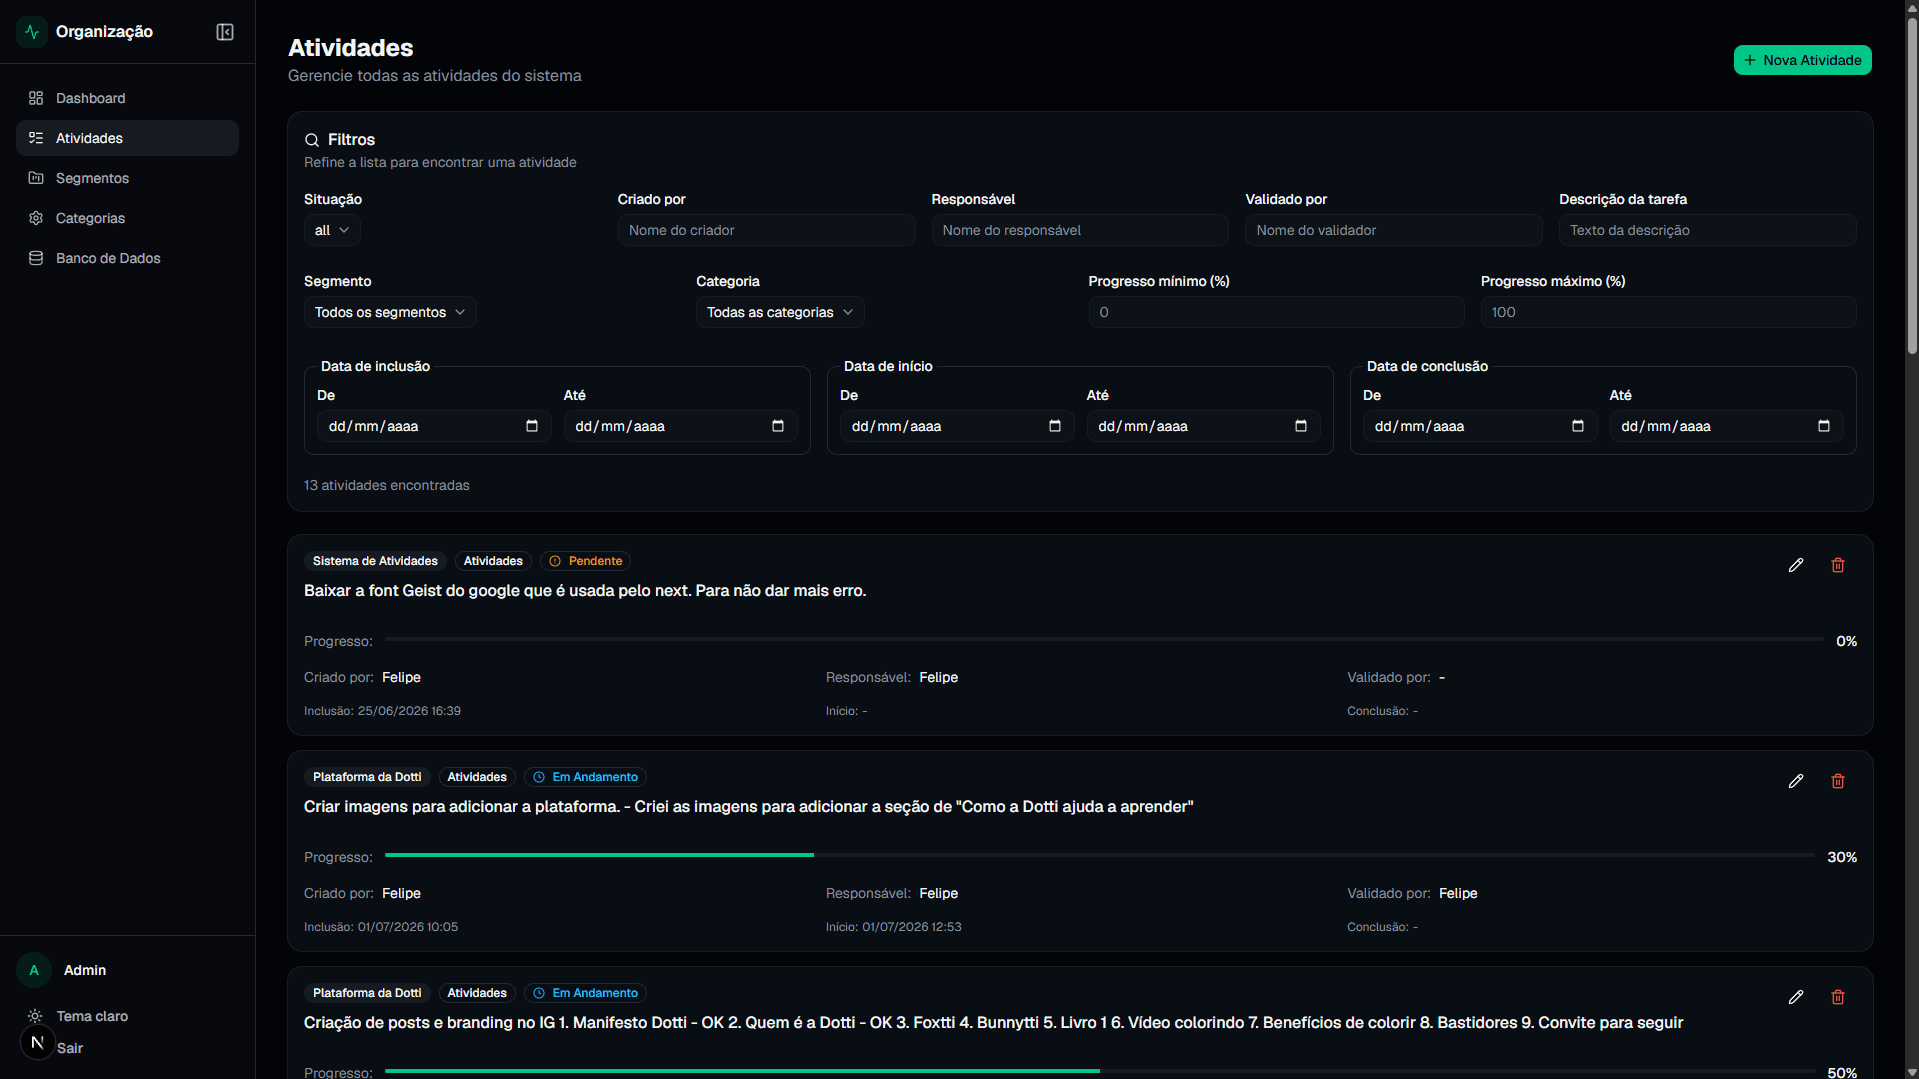
Task: Delete the 'Baixar a font Geist' activity
Action: [1838, 565]
